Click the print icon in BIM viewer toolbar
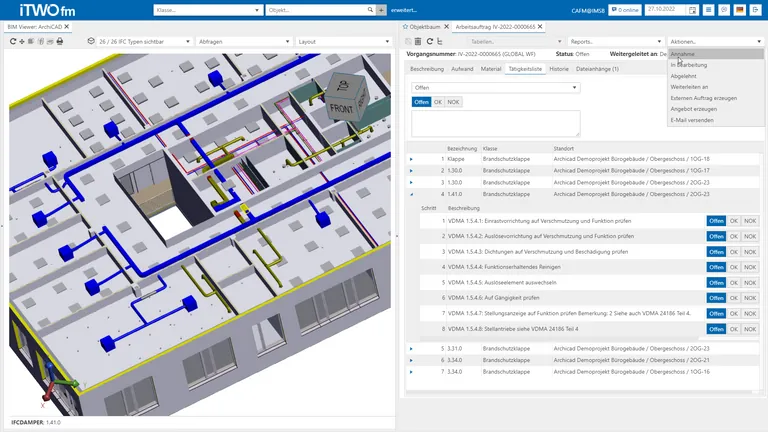 60,42
